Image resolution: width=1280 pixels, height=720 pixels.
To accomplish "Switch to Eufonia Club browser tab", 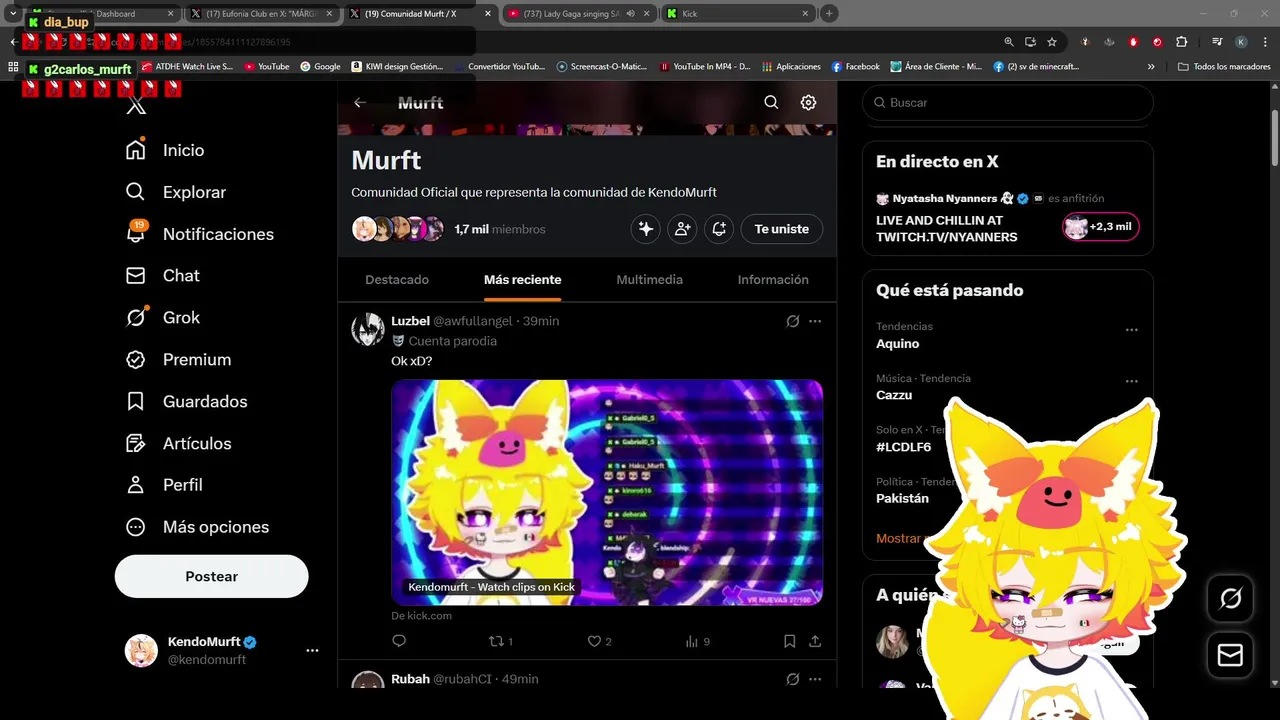I will click(x=261, y=14).
